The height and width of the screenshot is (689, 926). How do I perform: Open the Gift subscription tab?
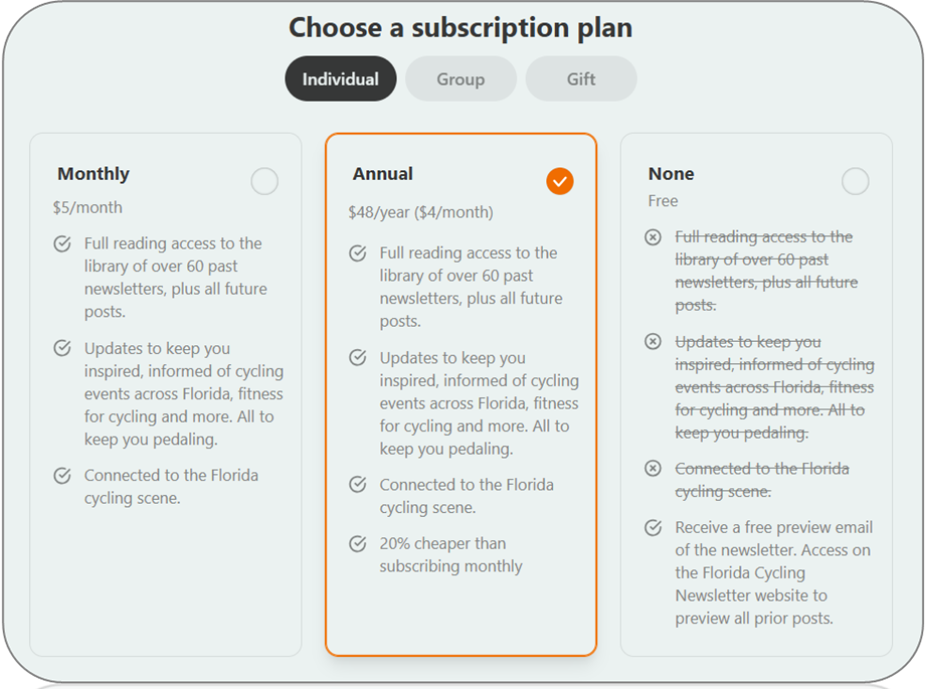[x=581, y=78]
